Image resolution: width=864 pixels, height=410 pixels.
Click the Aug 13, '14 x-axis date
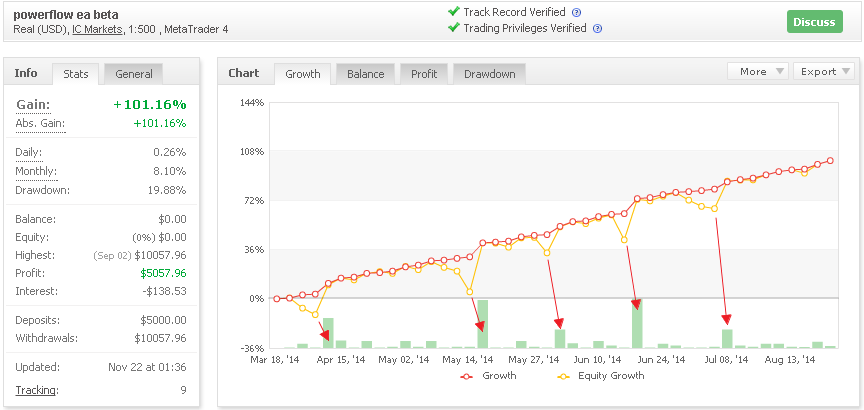point(792,359)
